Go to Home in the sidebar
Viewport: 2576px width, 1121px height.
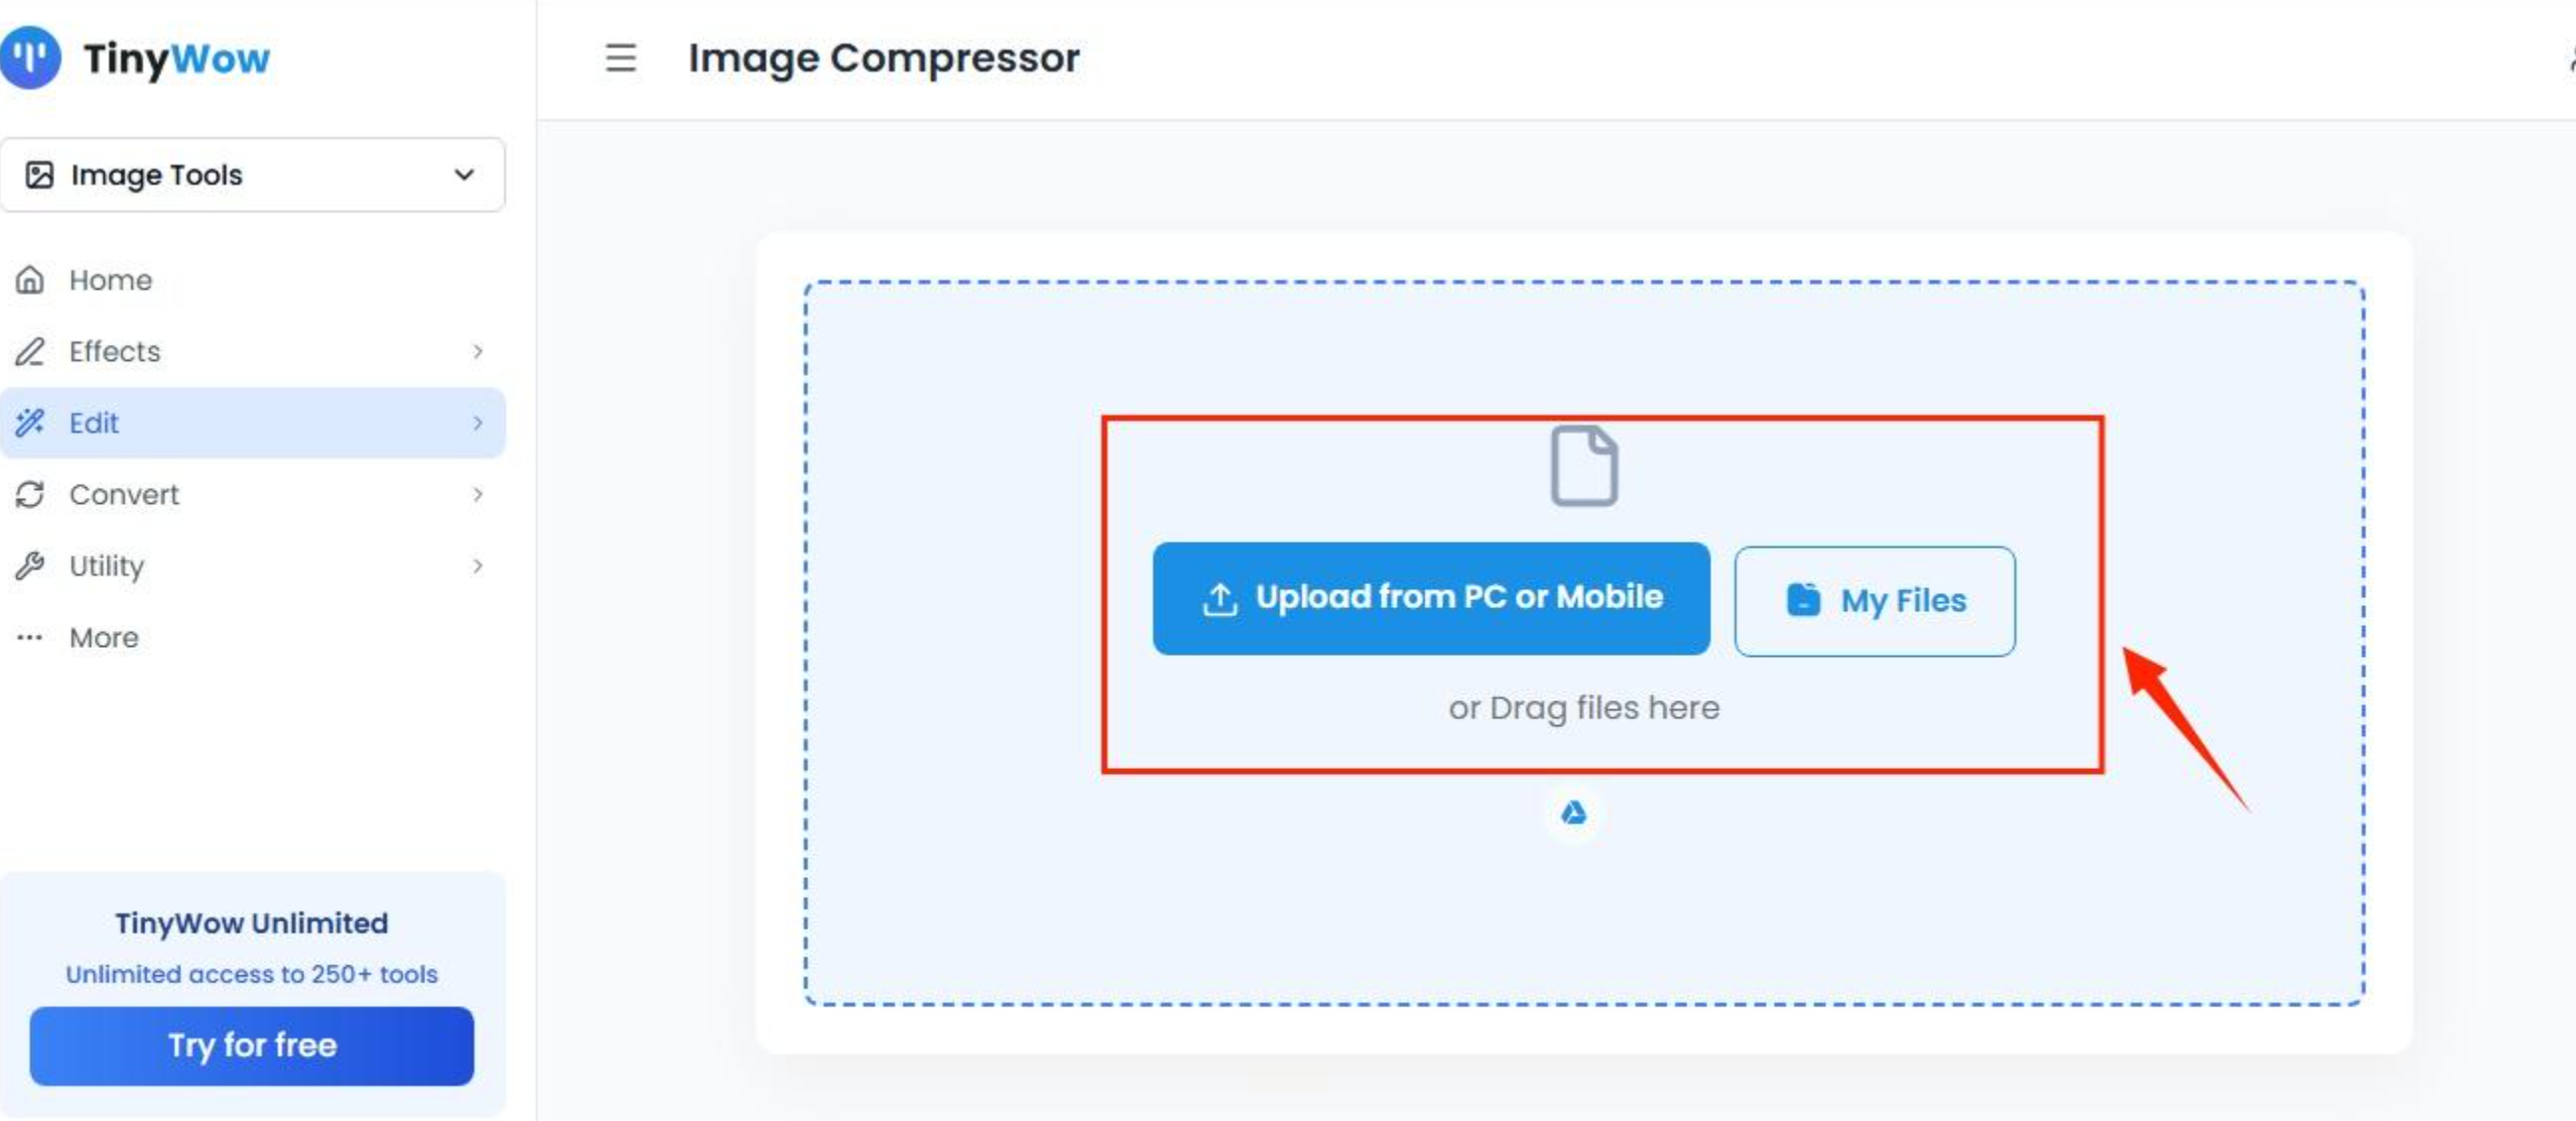pyautogui.click(x=110, y=280)
